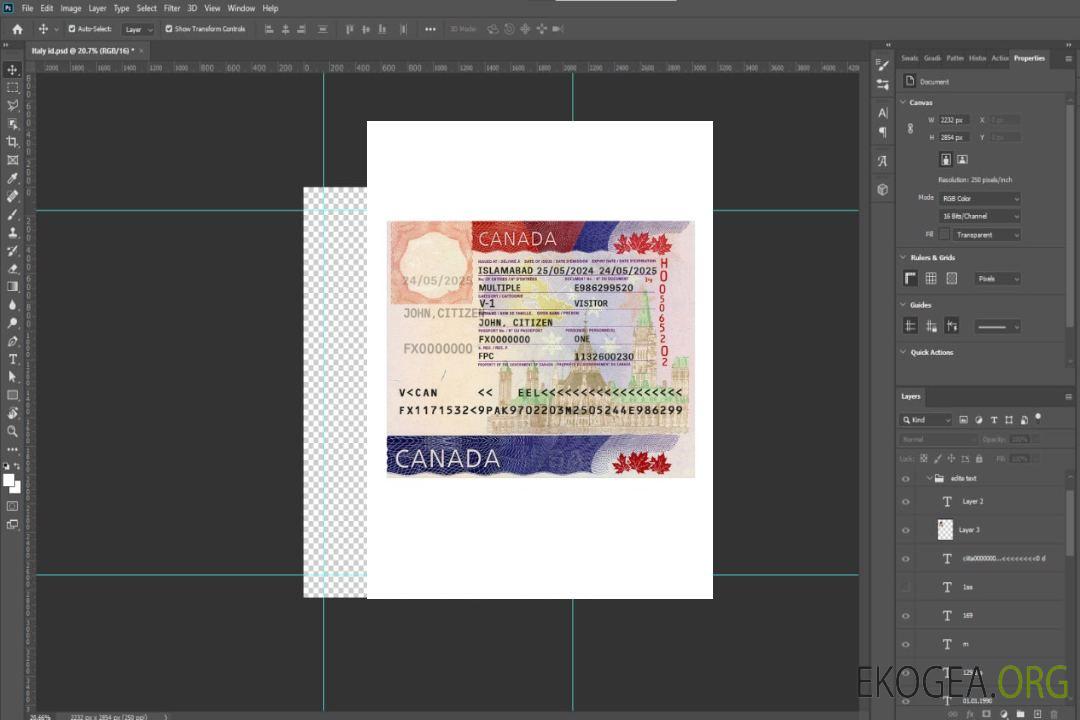Select the Brush tool
This screenshot has height=720, width=1080.
(12, 214)
